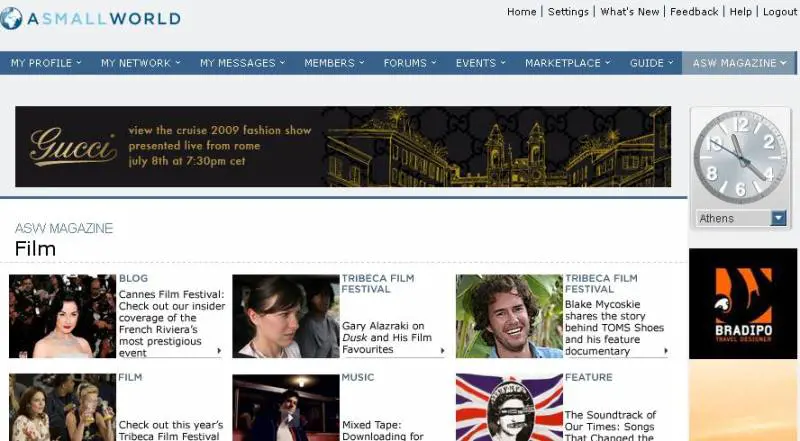
Task: Click arrow icon after Gary Alazraki teaser
Action: click(442, 351)
